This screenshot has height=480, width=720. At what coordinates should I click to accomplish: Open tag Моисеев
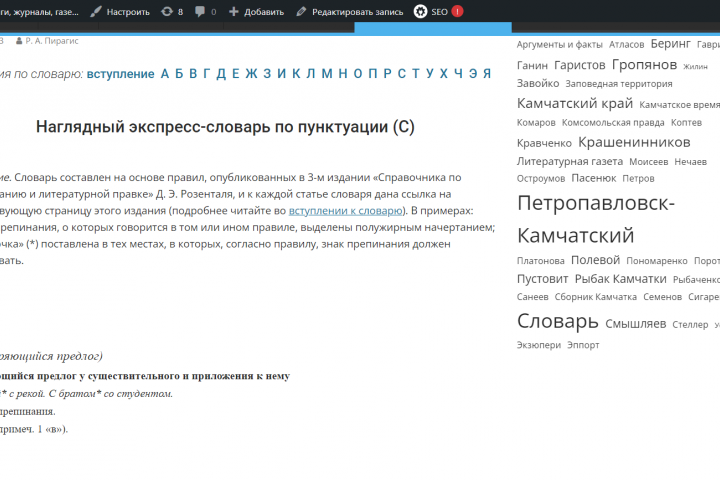click(x=648, y=162)
